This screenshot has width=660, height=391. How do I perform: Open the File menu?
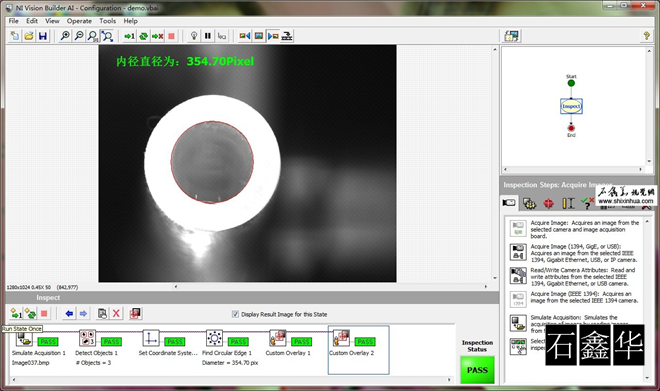point(13,21)
